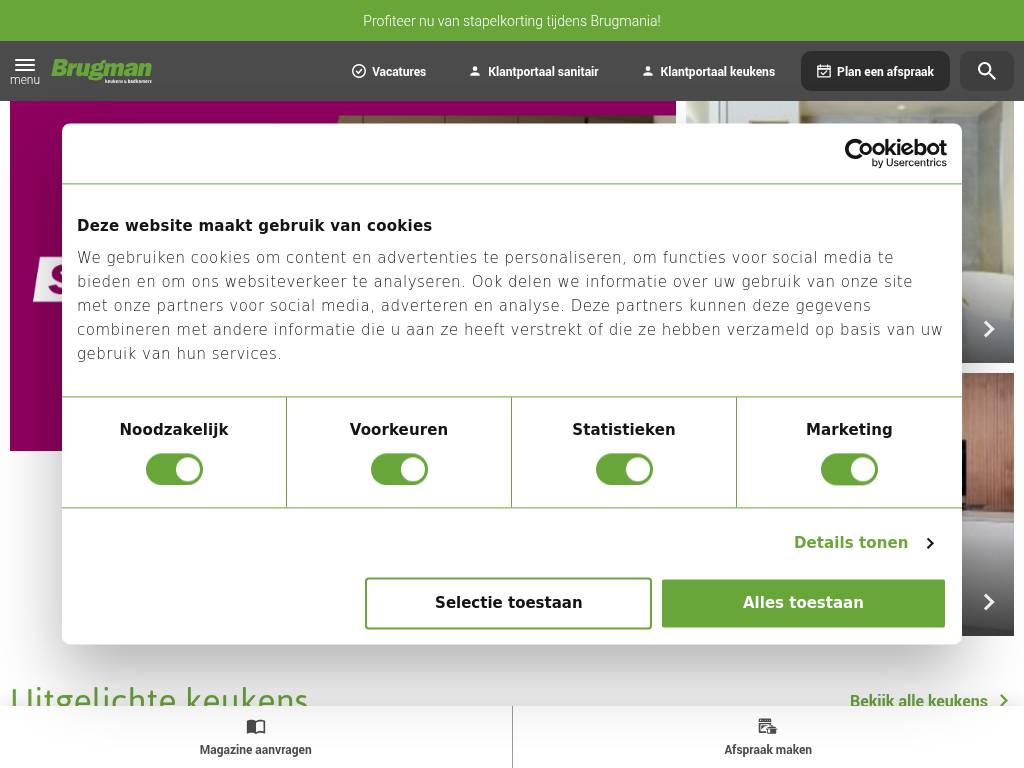The image size is (1024, 768).
Task: Click the calendar icon in Plan een afspraak
Action: [x=824, y=71]
